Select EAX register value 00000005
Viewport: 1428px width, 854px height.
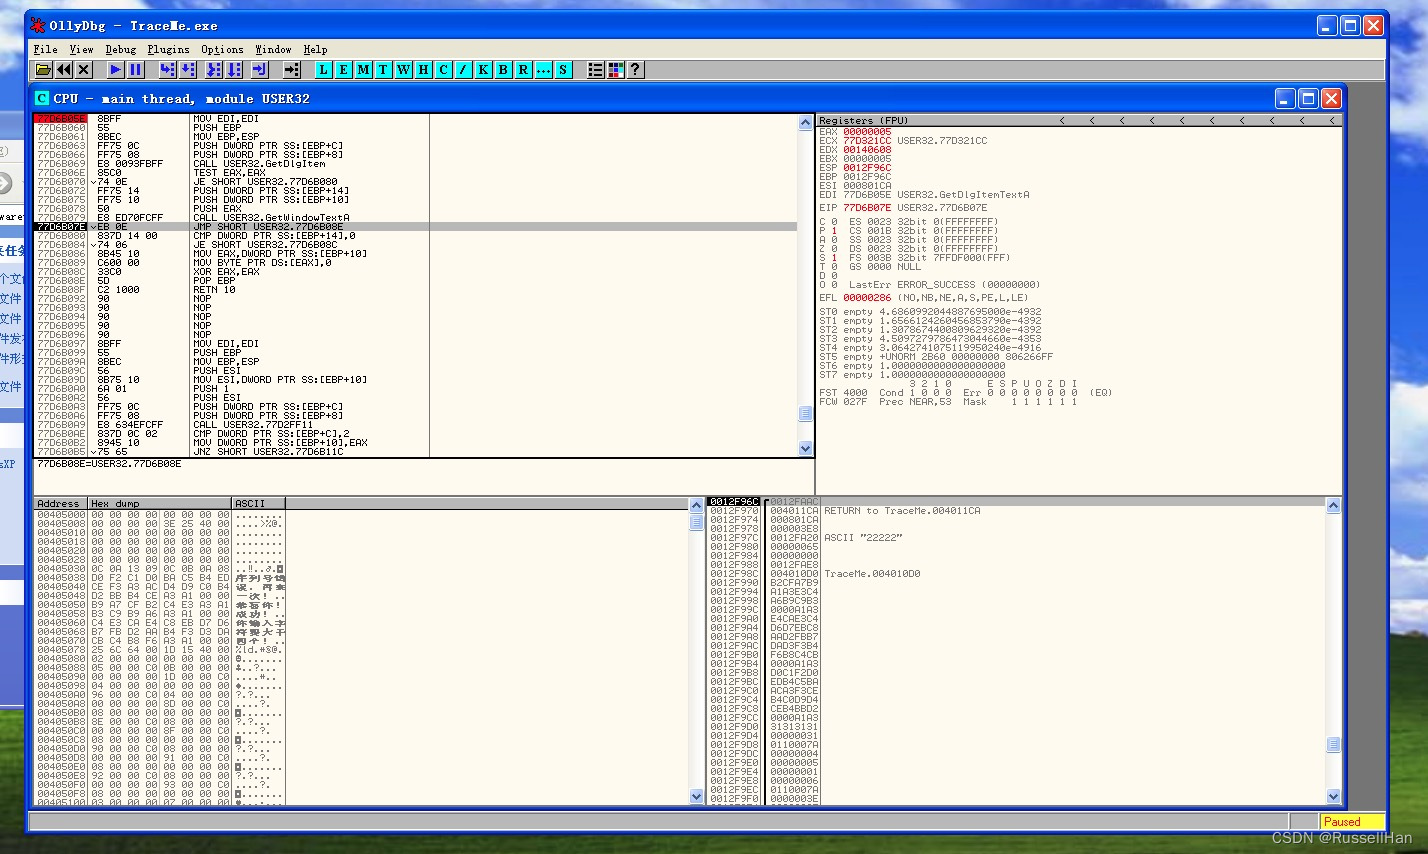(x=867, y=132)
